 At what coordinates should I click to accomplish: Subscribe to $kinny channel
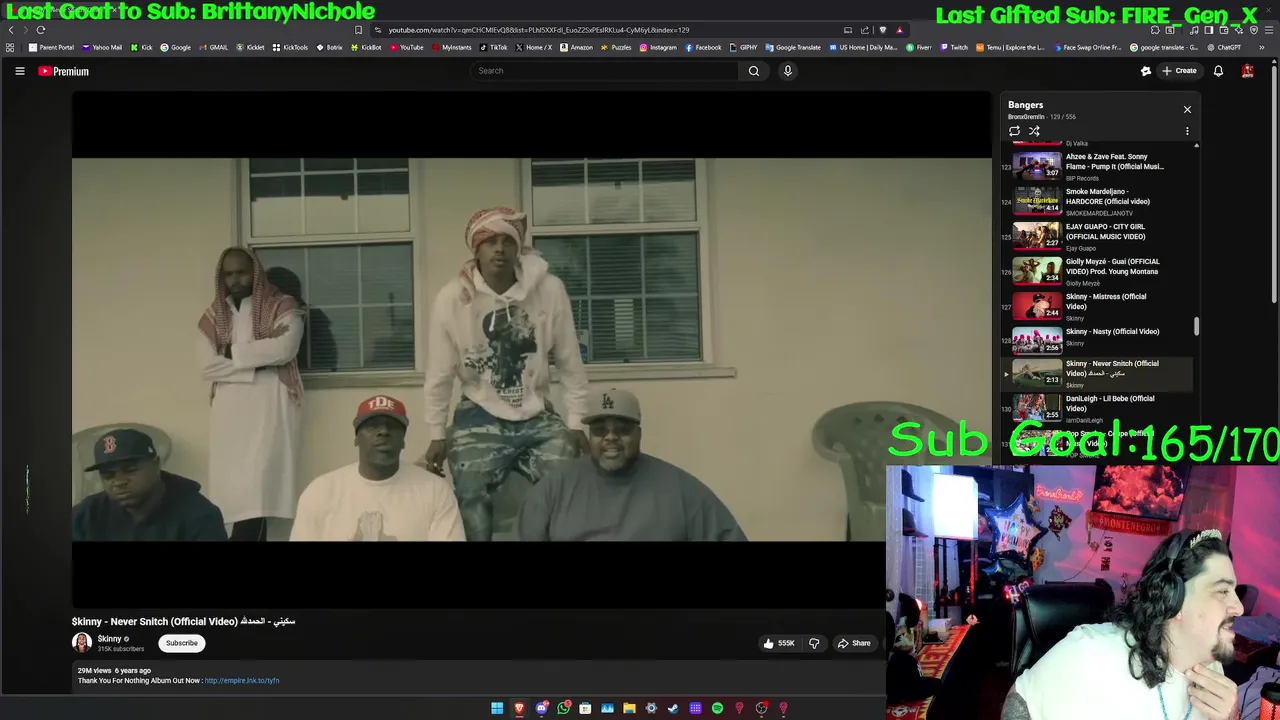click(182, 643)
